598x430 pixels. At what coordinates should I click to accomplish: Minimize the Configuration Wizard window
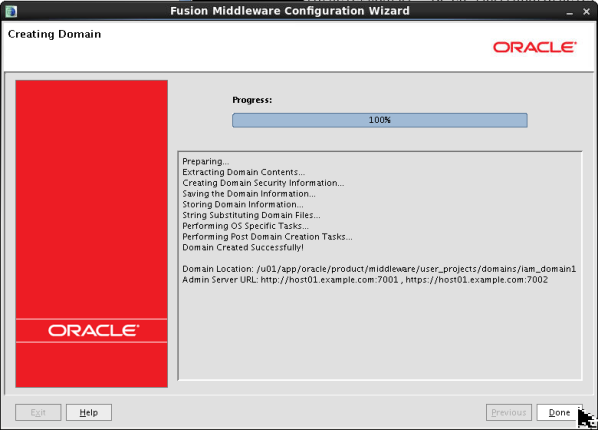(x=570, y=12)
